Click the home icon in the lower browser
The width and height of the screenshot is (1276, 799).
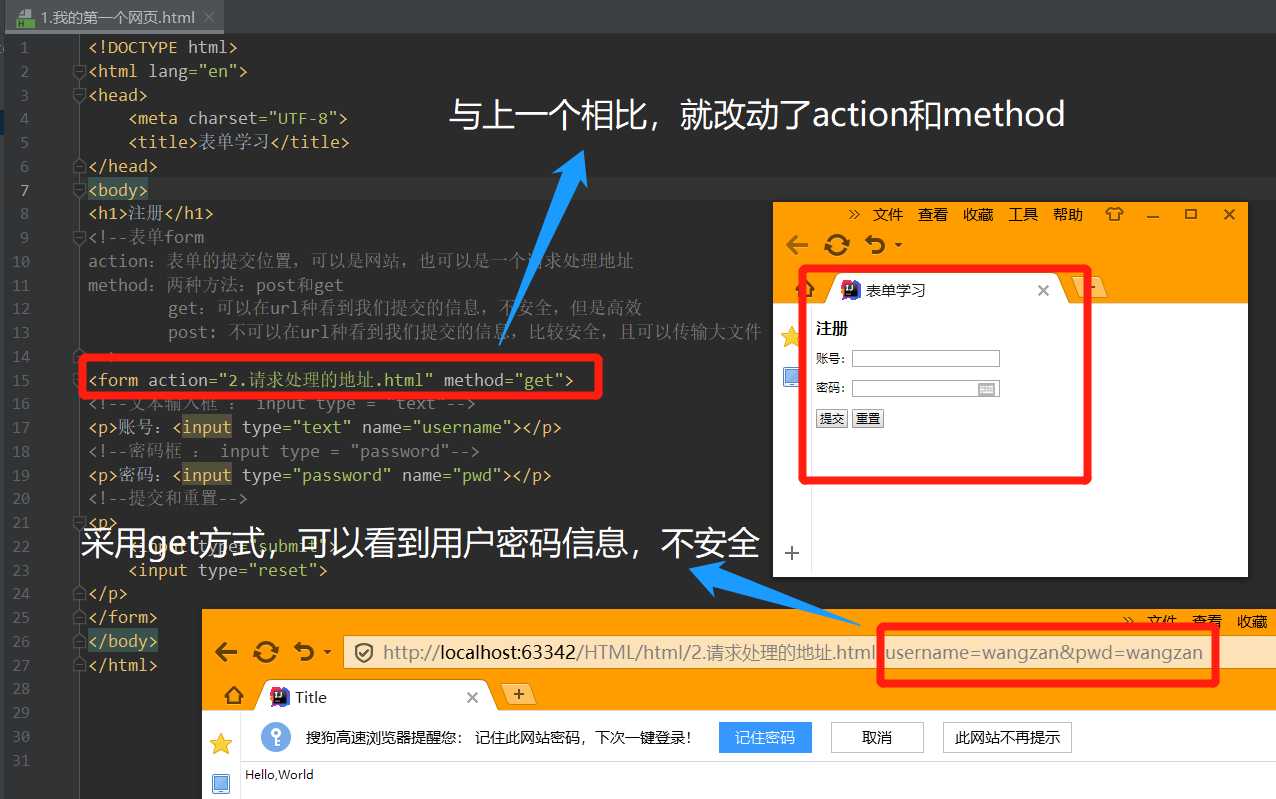233,696
